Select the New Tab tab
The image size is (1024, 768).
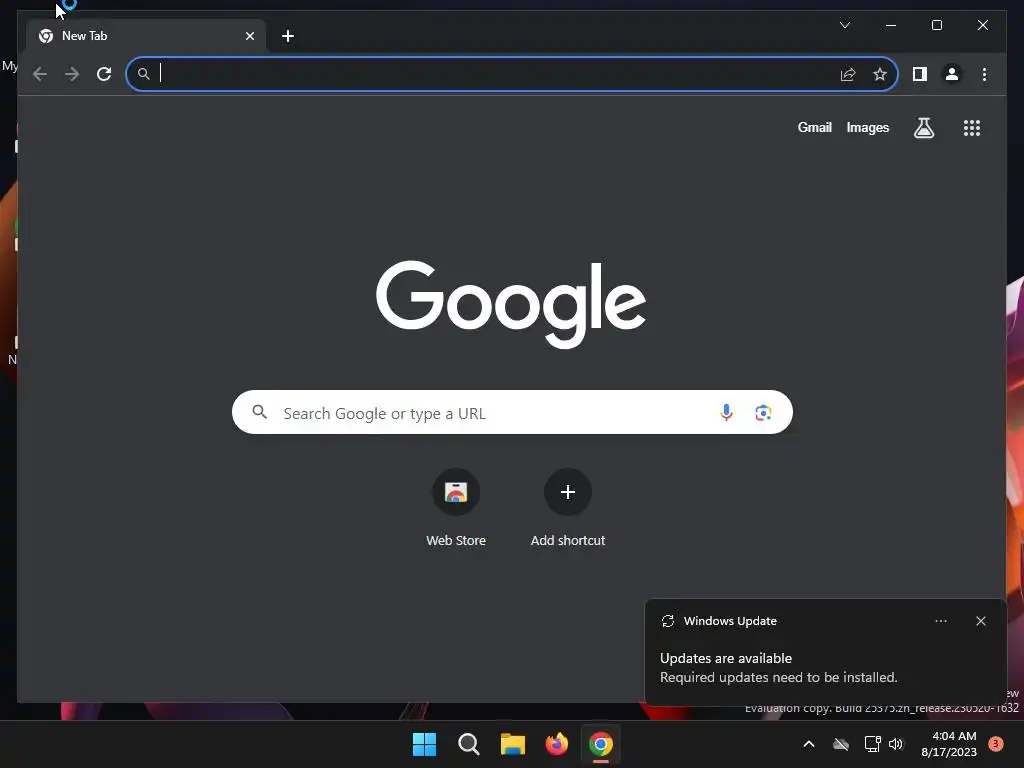point(146,36)
